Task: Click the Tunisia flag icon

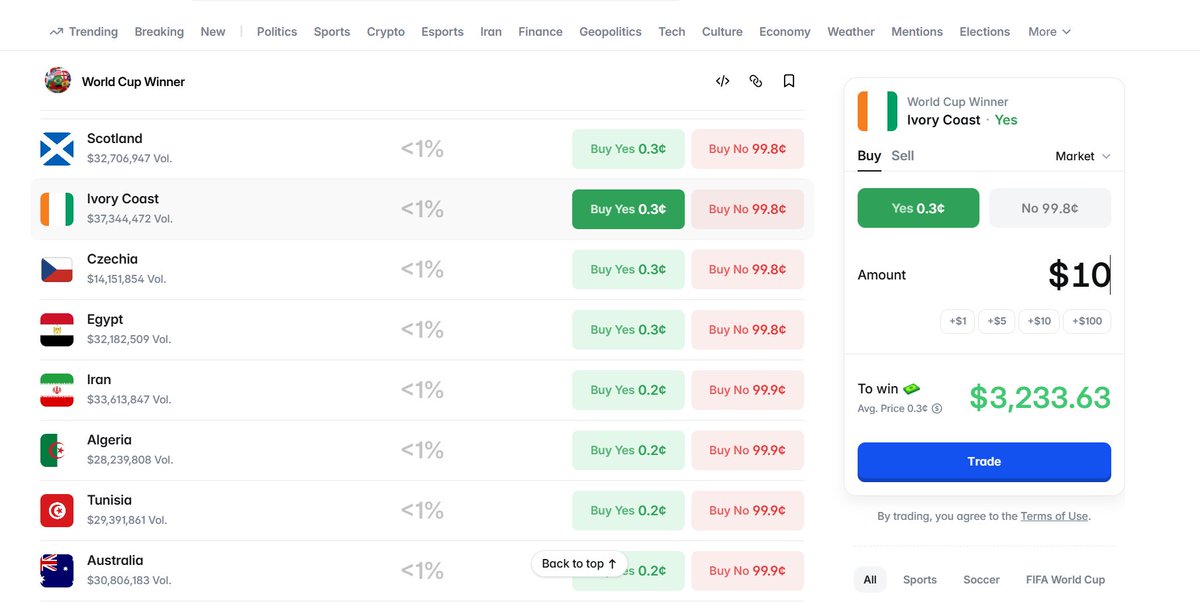Action: tap(57, 510)
